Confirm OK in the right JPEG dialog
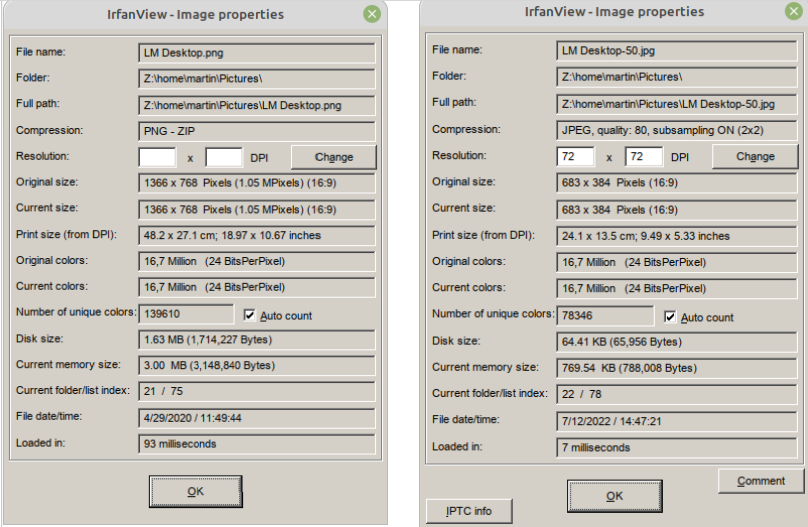This screenshot has height=527, width=808. tap(614, 496)
